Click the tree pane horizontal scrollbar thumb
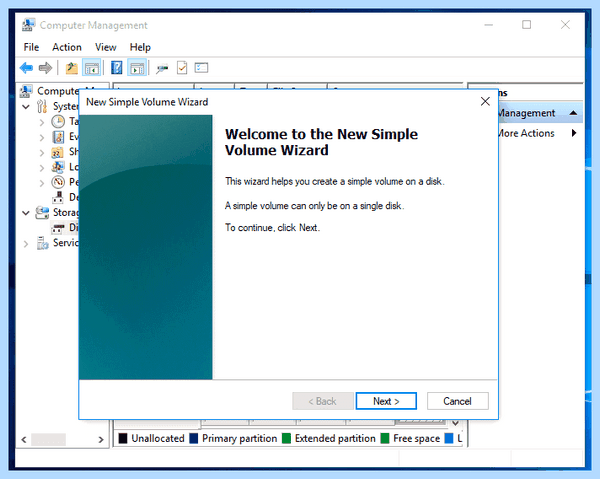Viewport: 600px width, 479px height. (x=48, y=440)
